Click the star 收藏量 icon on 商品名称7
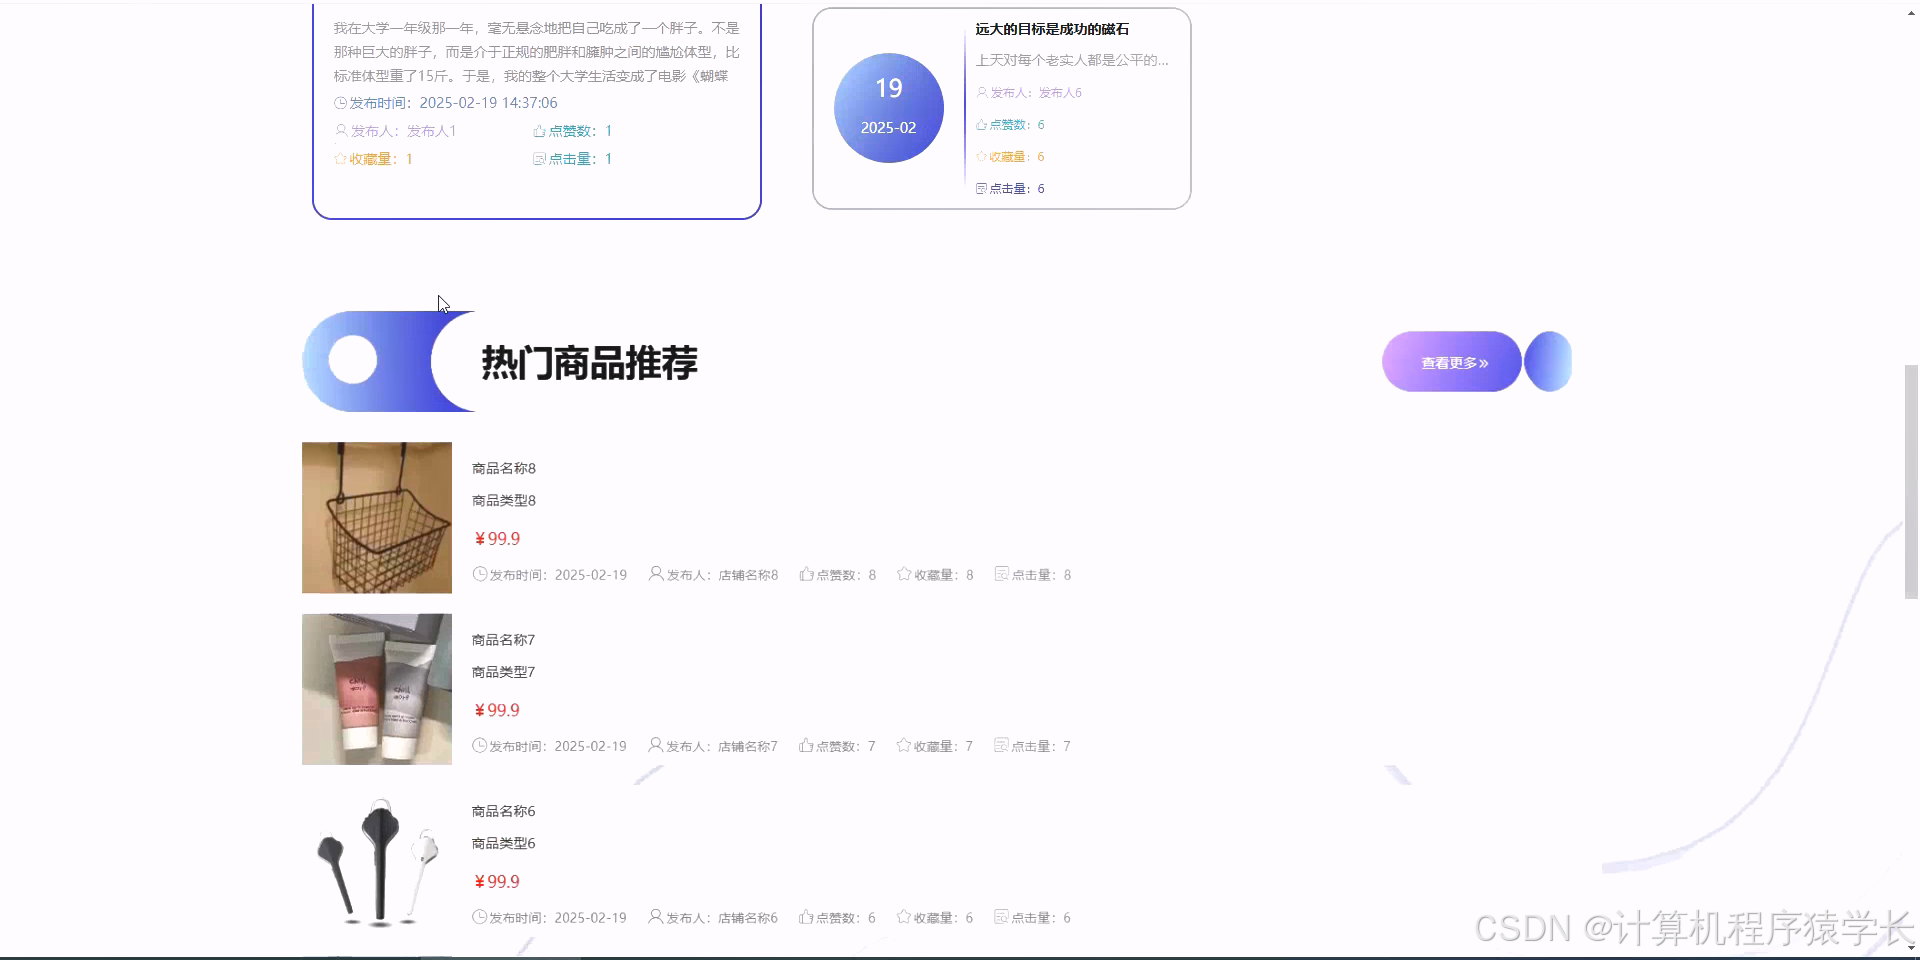1920x960 pixels. click(x=905, y=745)
